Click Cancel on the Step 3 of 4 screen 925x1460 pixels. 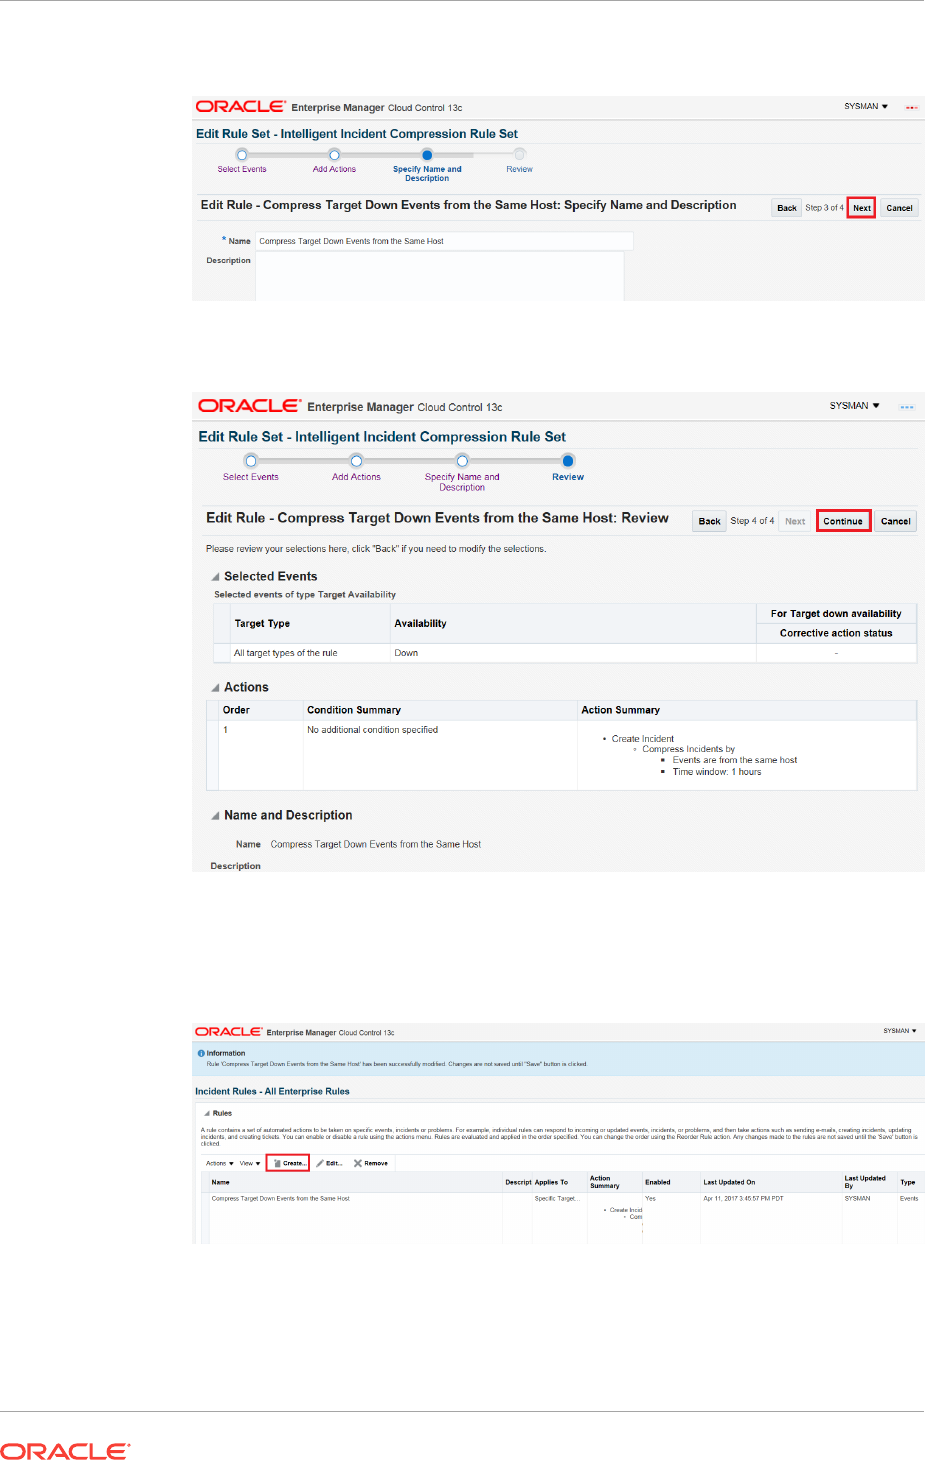899,208
